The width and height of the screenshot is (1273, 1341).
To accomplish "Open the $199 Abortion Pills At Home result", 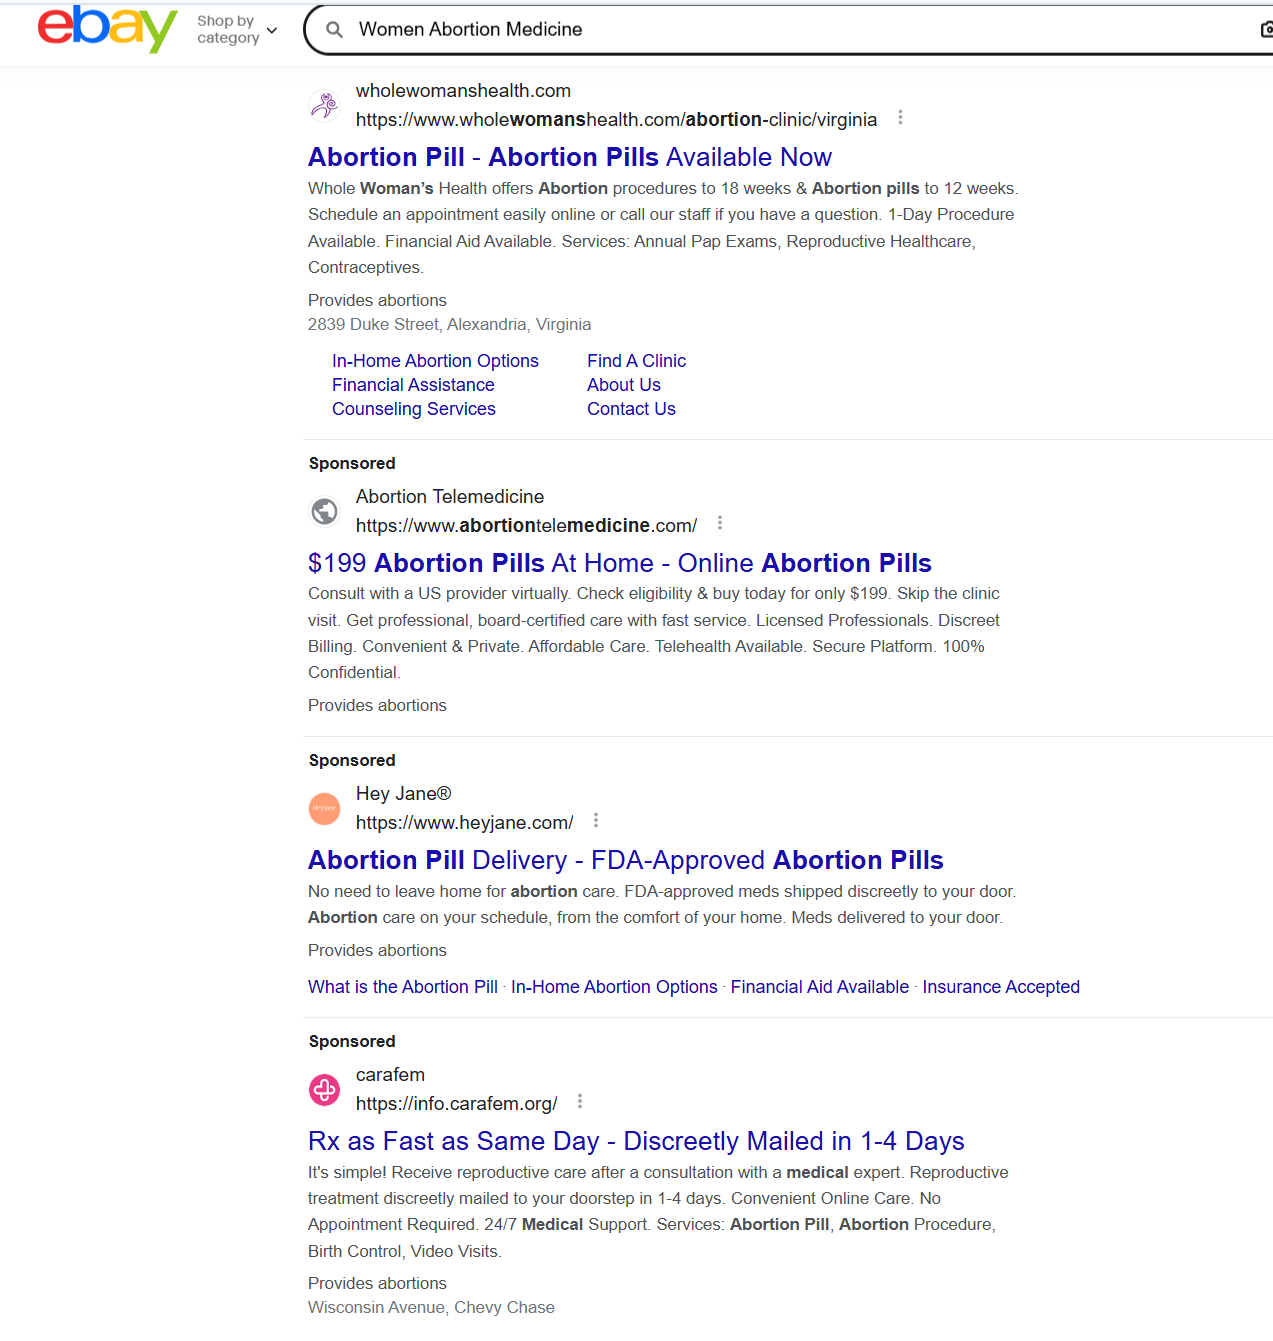I will pos(619,563).
